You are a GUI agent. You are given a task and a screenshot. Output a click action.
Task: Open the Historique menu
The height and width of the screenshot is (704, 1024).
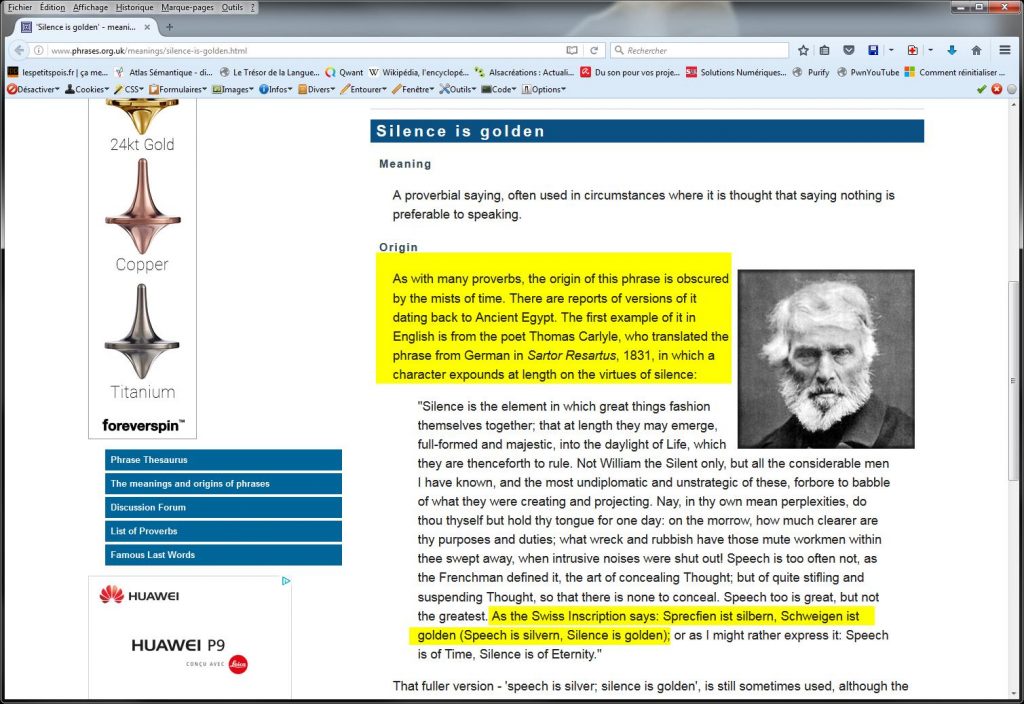[x=134, y=7]
